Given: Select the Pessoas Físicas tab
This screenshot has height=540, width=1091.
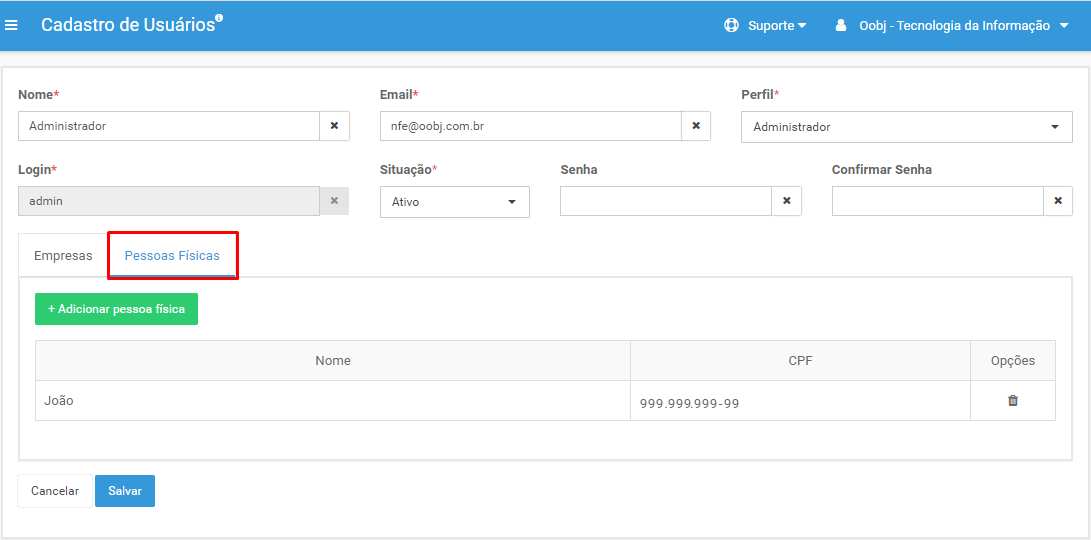Looking at the screenshot, I should 172,255.
